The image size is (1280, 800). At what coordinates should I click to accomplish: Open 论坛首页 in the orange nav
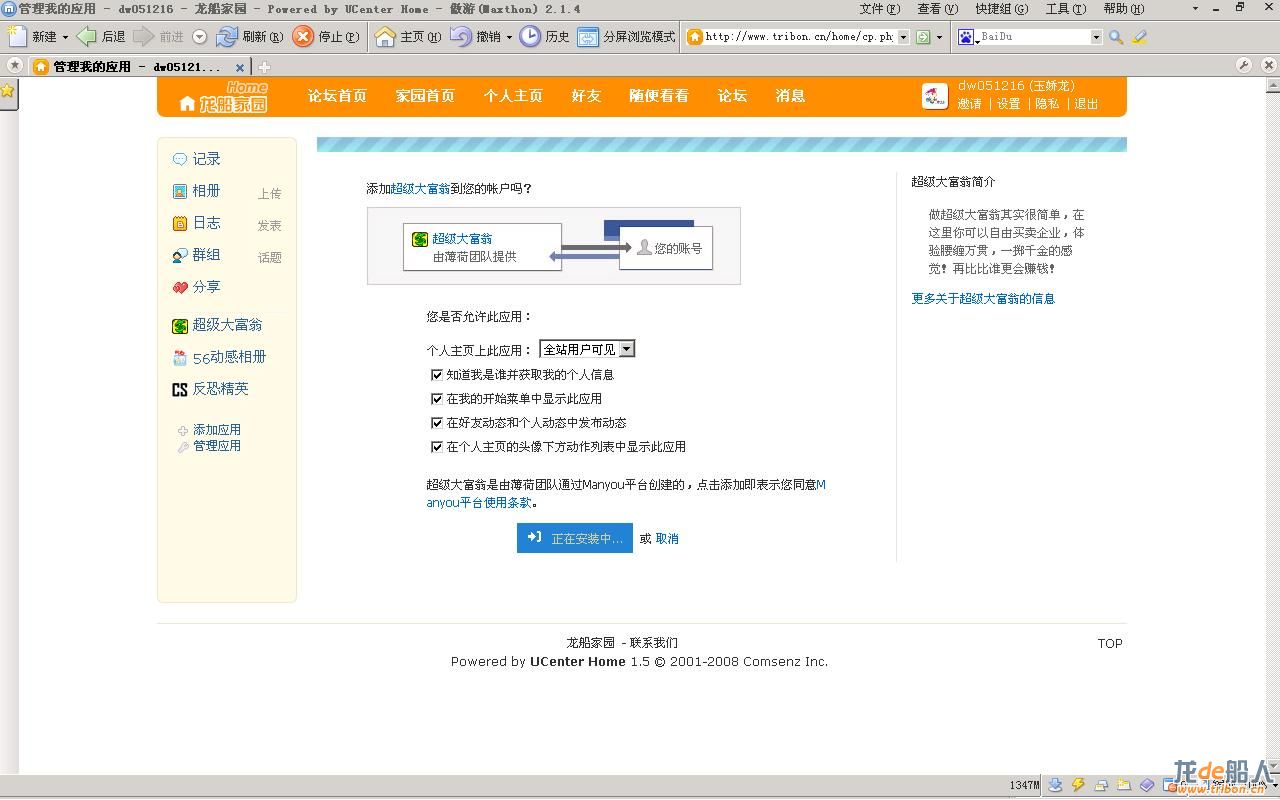(337, 96)
